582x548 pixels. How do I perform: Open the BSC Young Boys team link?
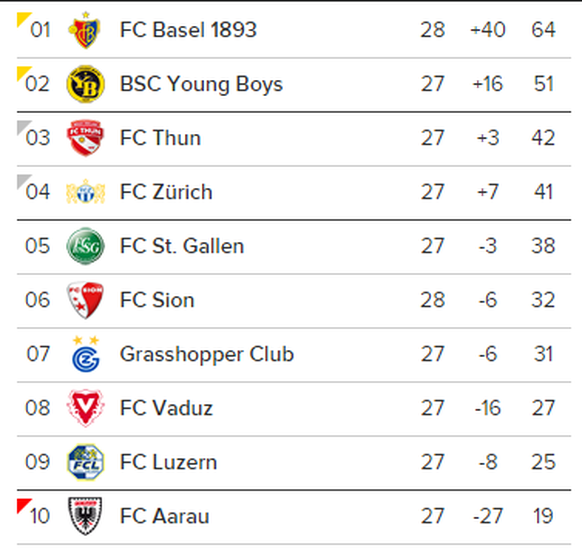pyautogui.click(x=201, y=84)
